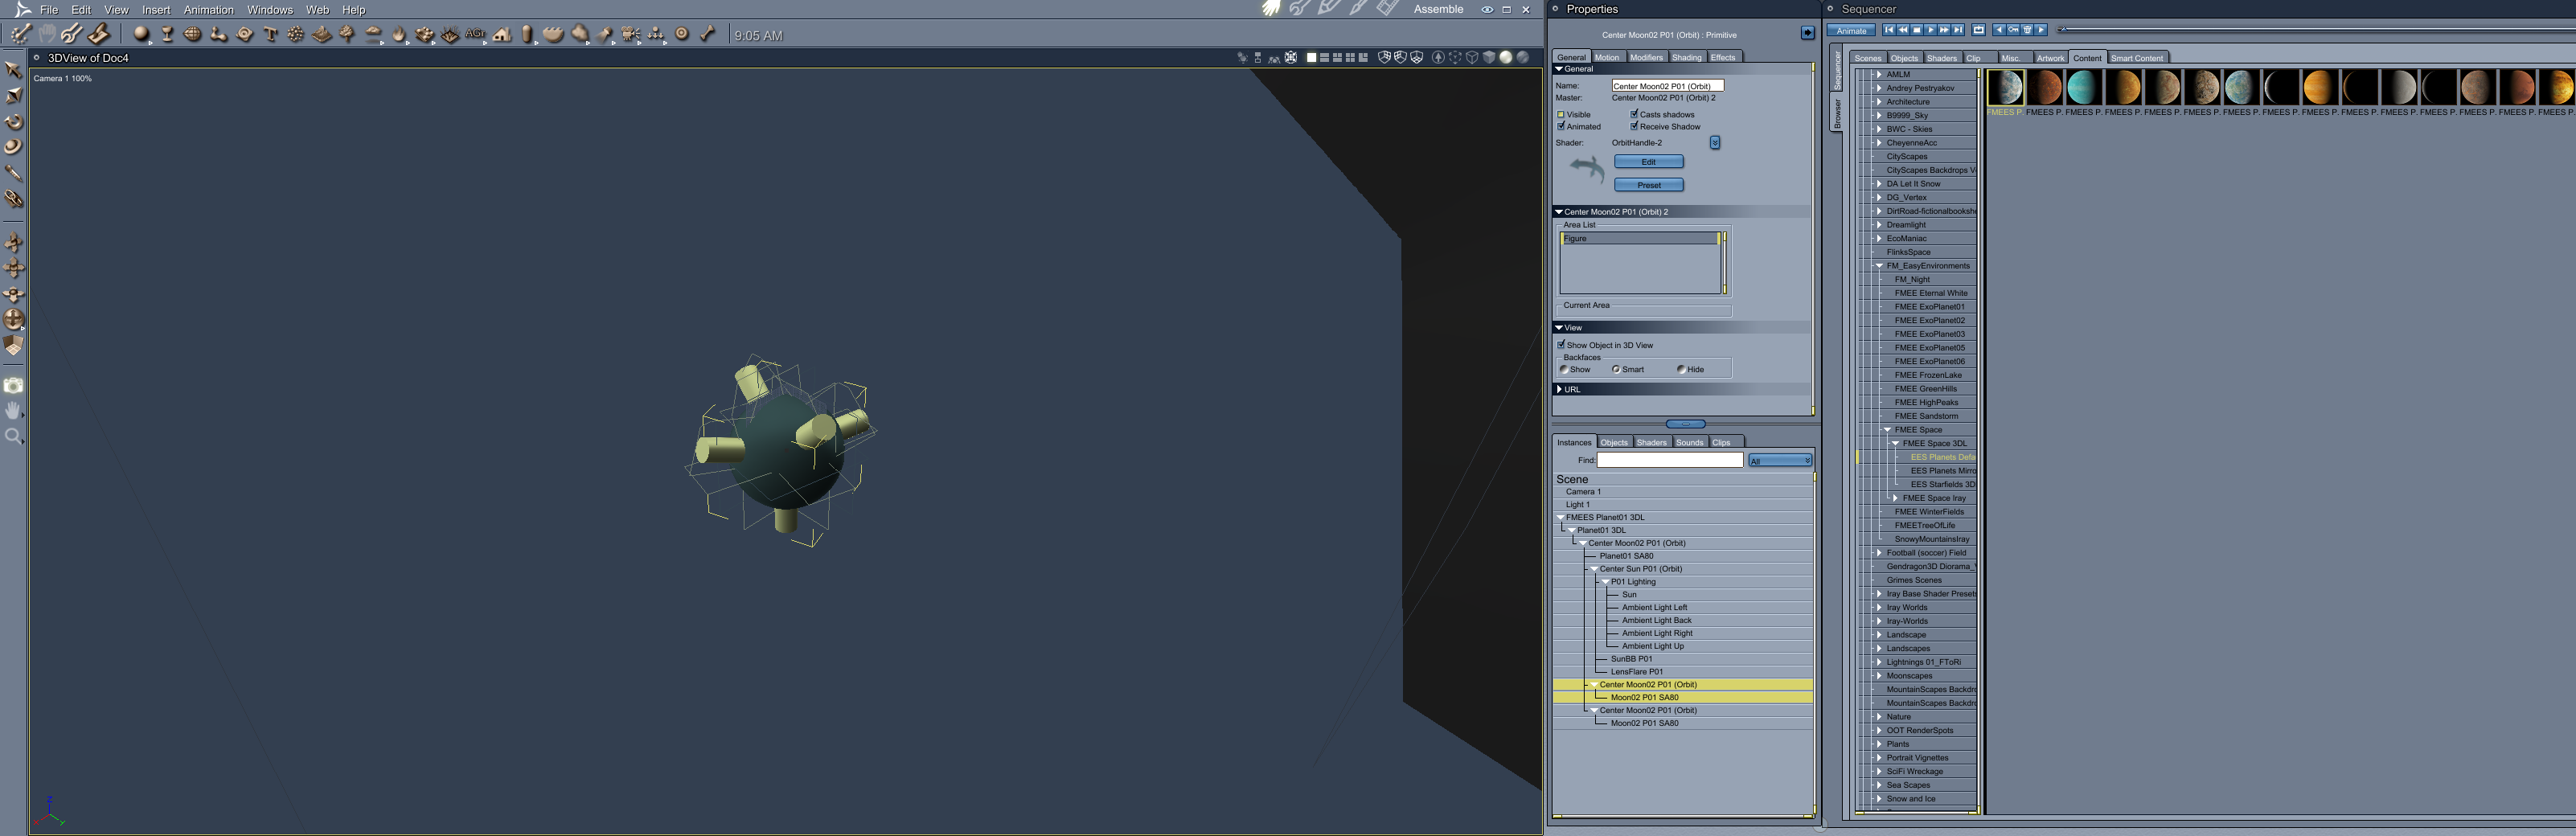Select the Hide backfaces radio button
The height and width of the screenshot is (836, 2576).
click(1681, 369)
